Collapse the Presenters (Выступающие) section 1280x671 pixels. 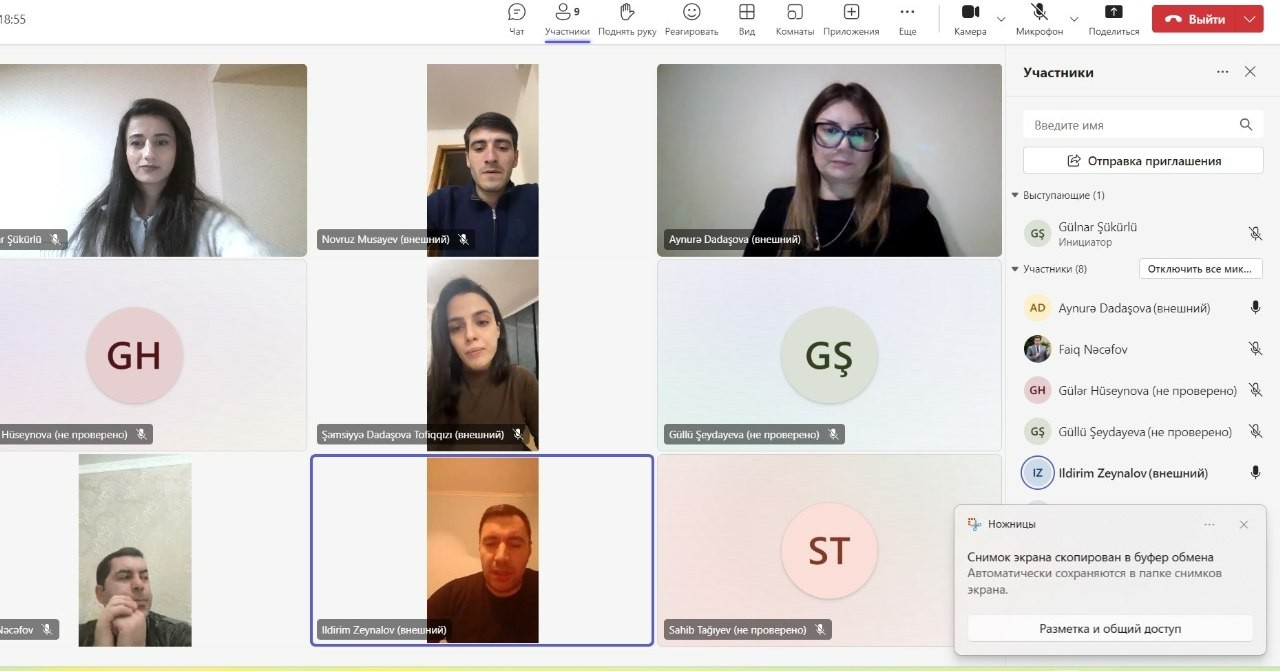[1014, 195]
